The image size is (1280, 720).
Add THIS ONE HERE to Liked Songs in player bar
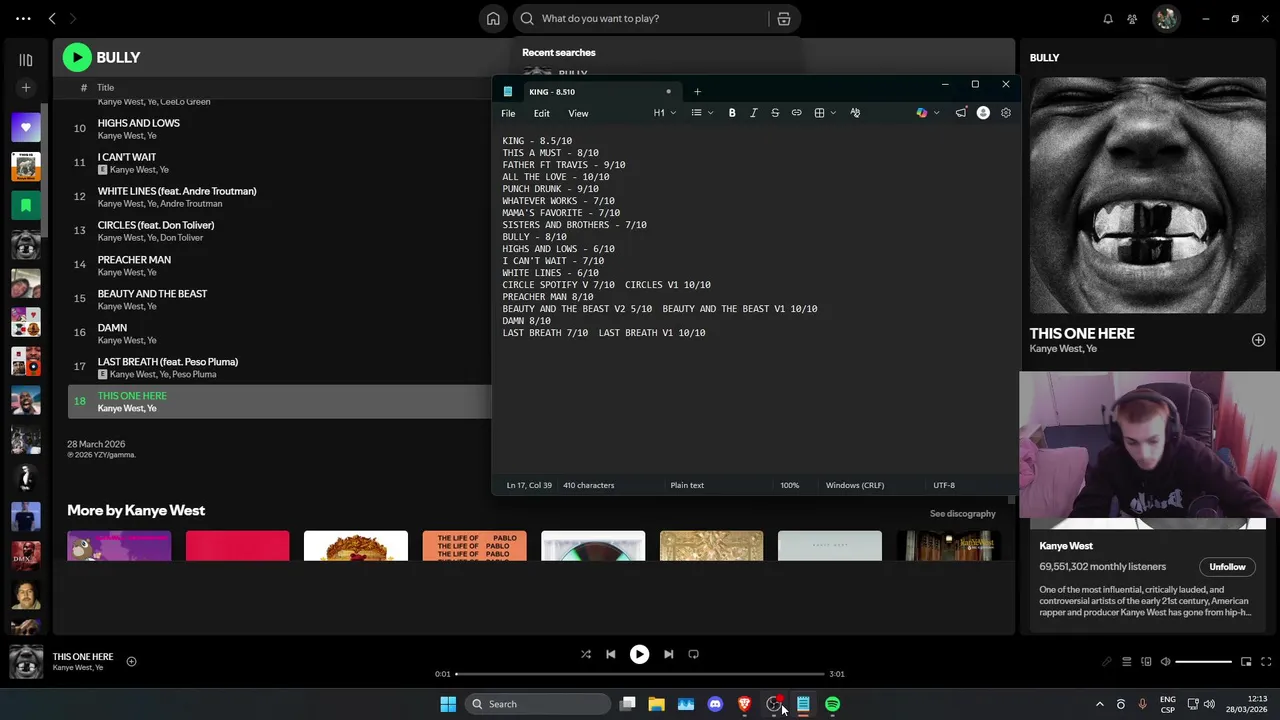pyautogui.click(x=131, y=661)
